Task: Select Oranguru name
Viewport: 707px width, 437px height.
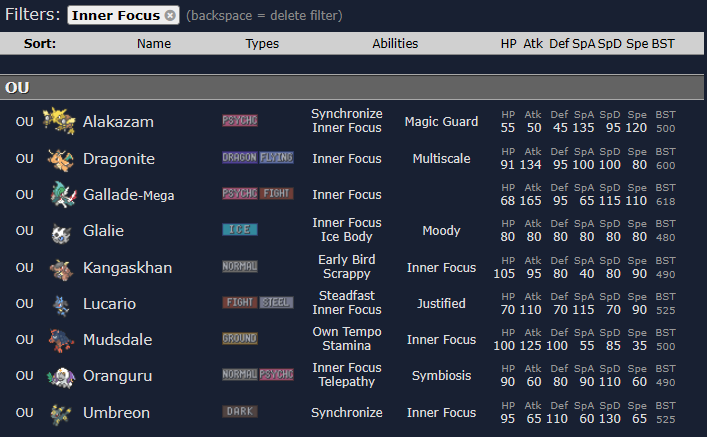Action: 117,376
